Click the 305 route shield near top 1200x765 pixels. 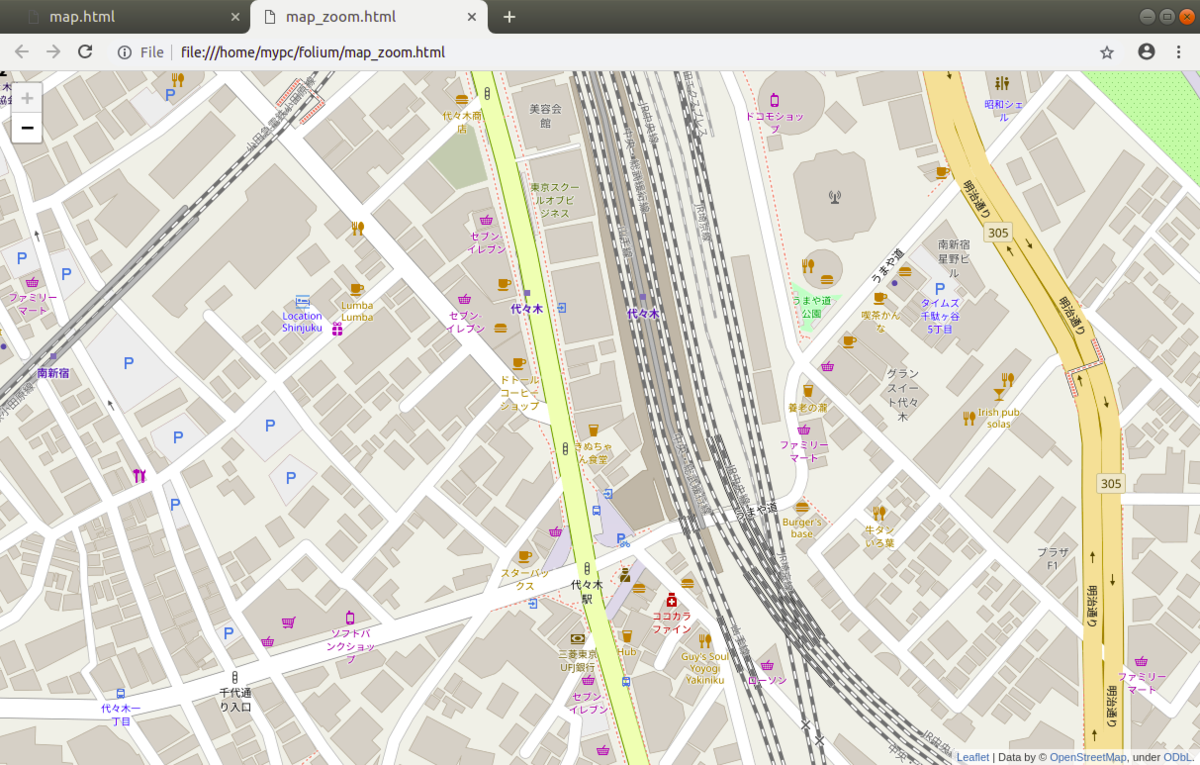point(997,232)
